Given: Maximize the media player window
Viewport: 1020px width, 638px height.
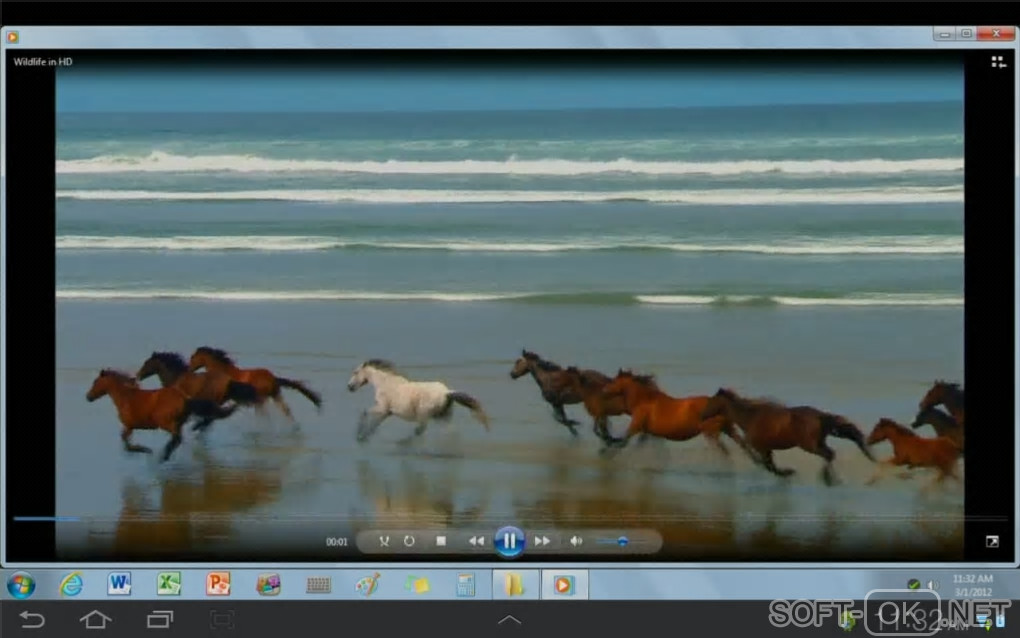Looking at the screenshot, I should click(x=967, y=33).
